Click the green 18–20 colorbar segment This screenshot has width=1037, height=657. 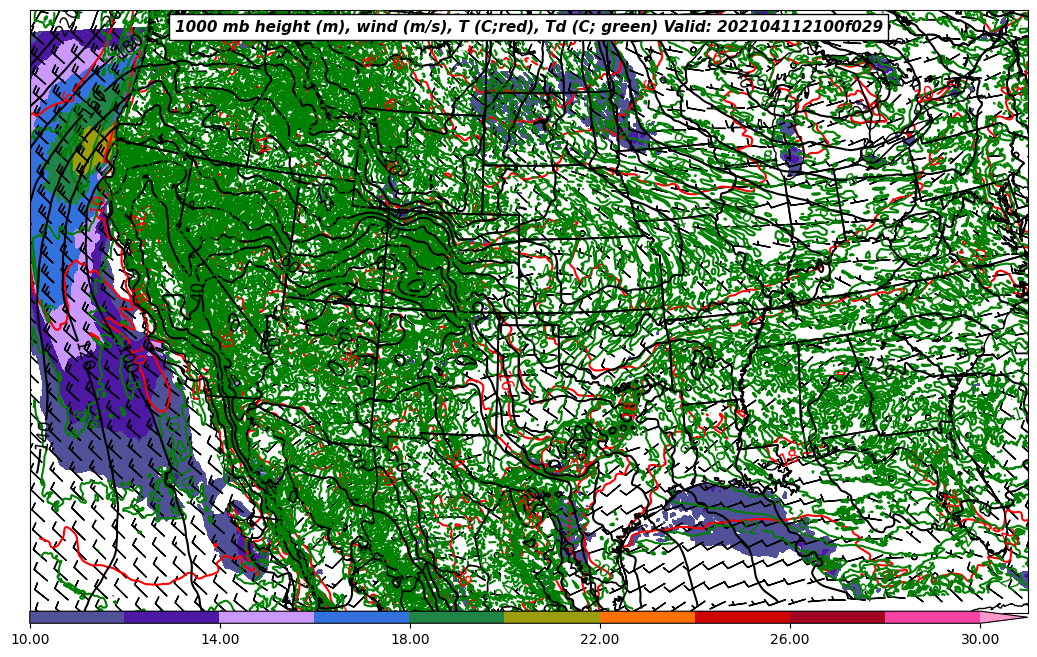457,617
